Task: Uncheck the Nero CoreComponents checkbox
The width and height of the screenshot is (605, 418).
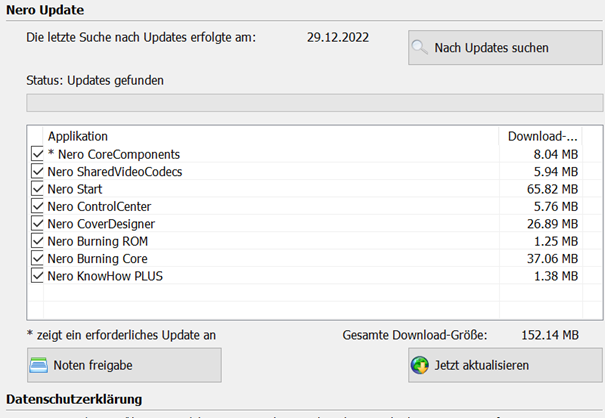Action: coord(38,155)
